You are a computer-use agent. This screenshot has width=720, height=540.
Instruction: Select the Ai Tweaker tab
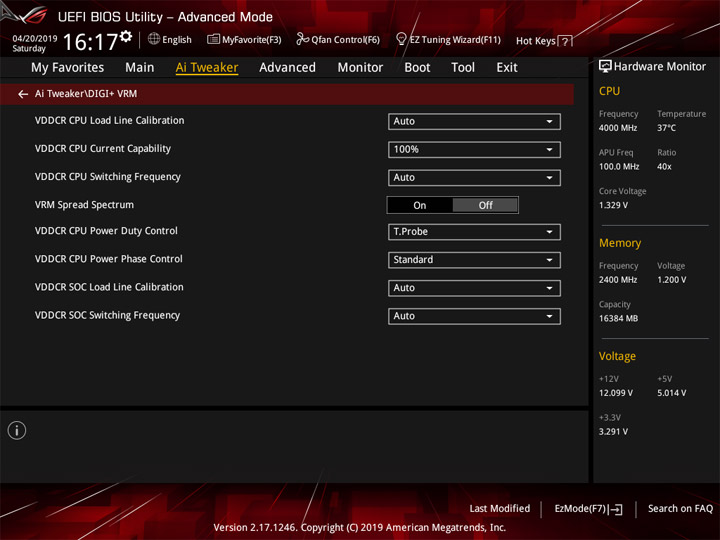pyautogui.click(x=207, y=68)
